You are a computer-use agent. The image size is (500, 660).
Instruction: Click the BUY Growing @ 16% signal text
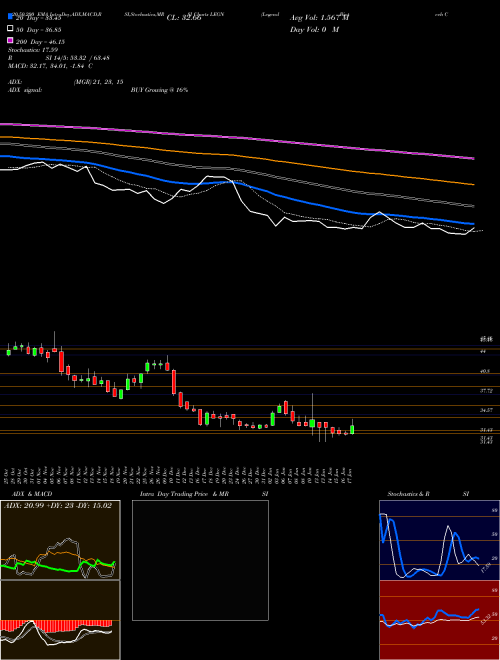[159, 90]
